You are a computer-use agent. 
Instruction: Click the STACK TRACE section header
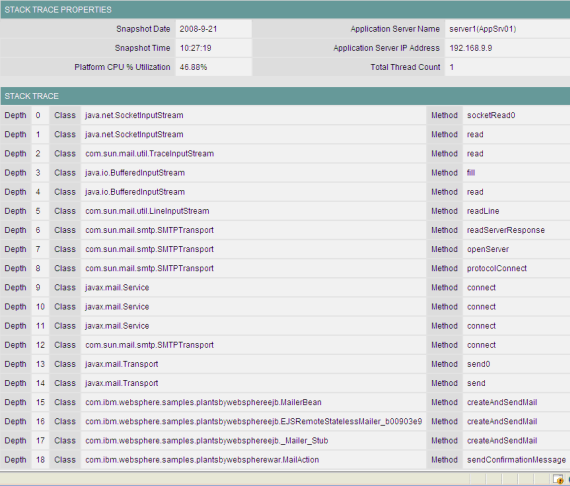click(285, 96)
